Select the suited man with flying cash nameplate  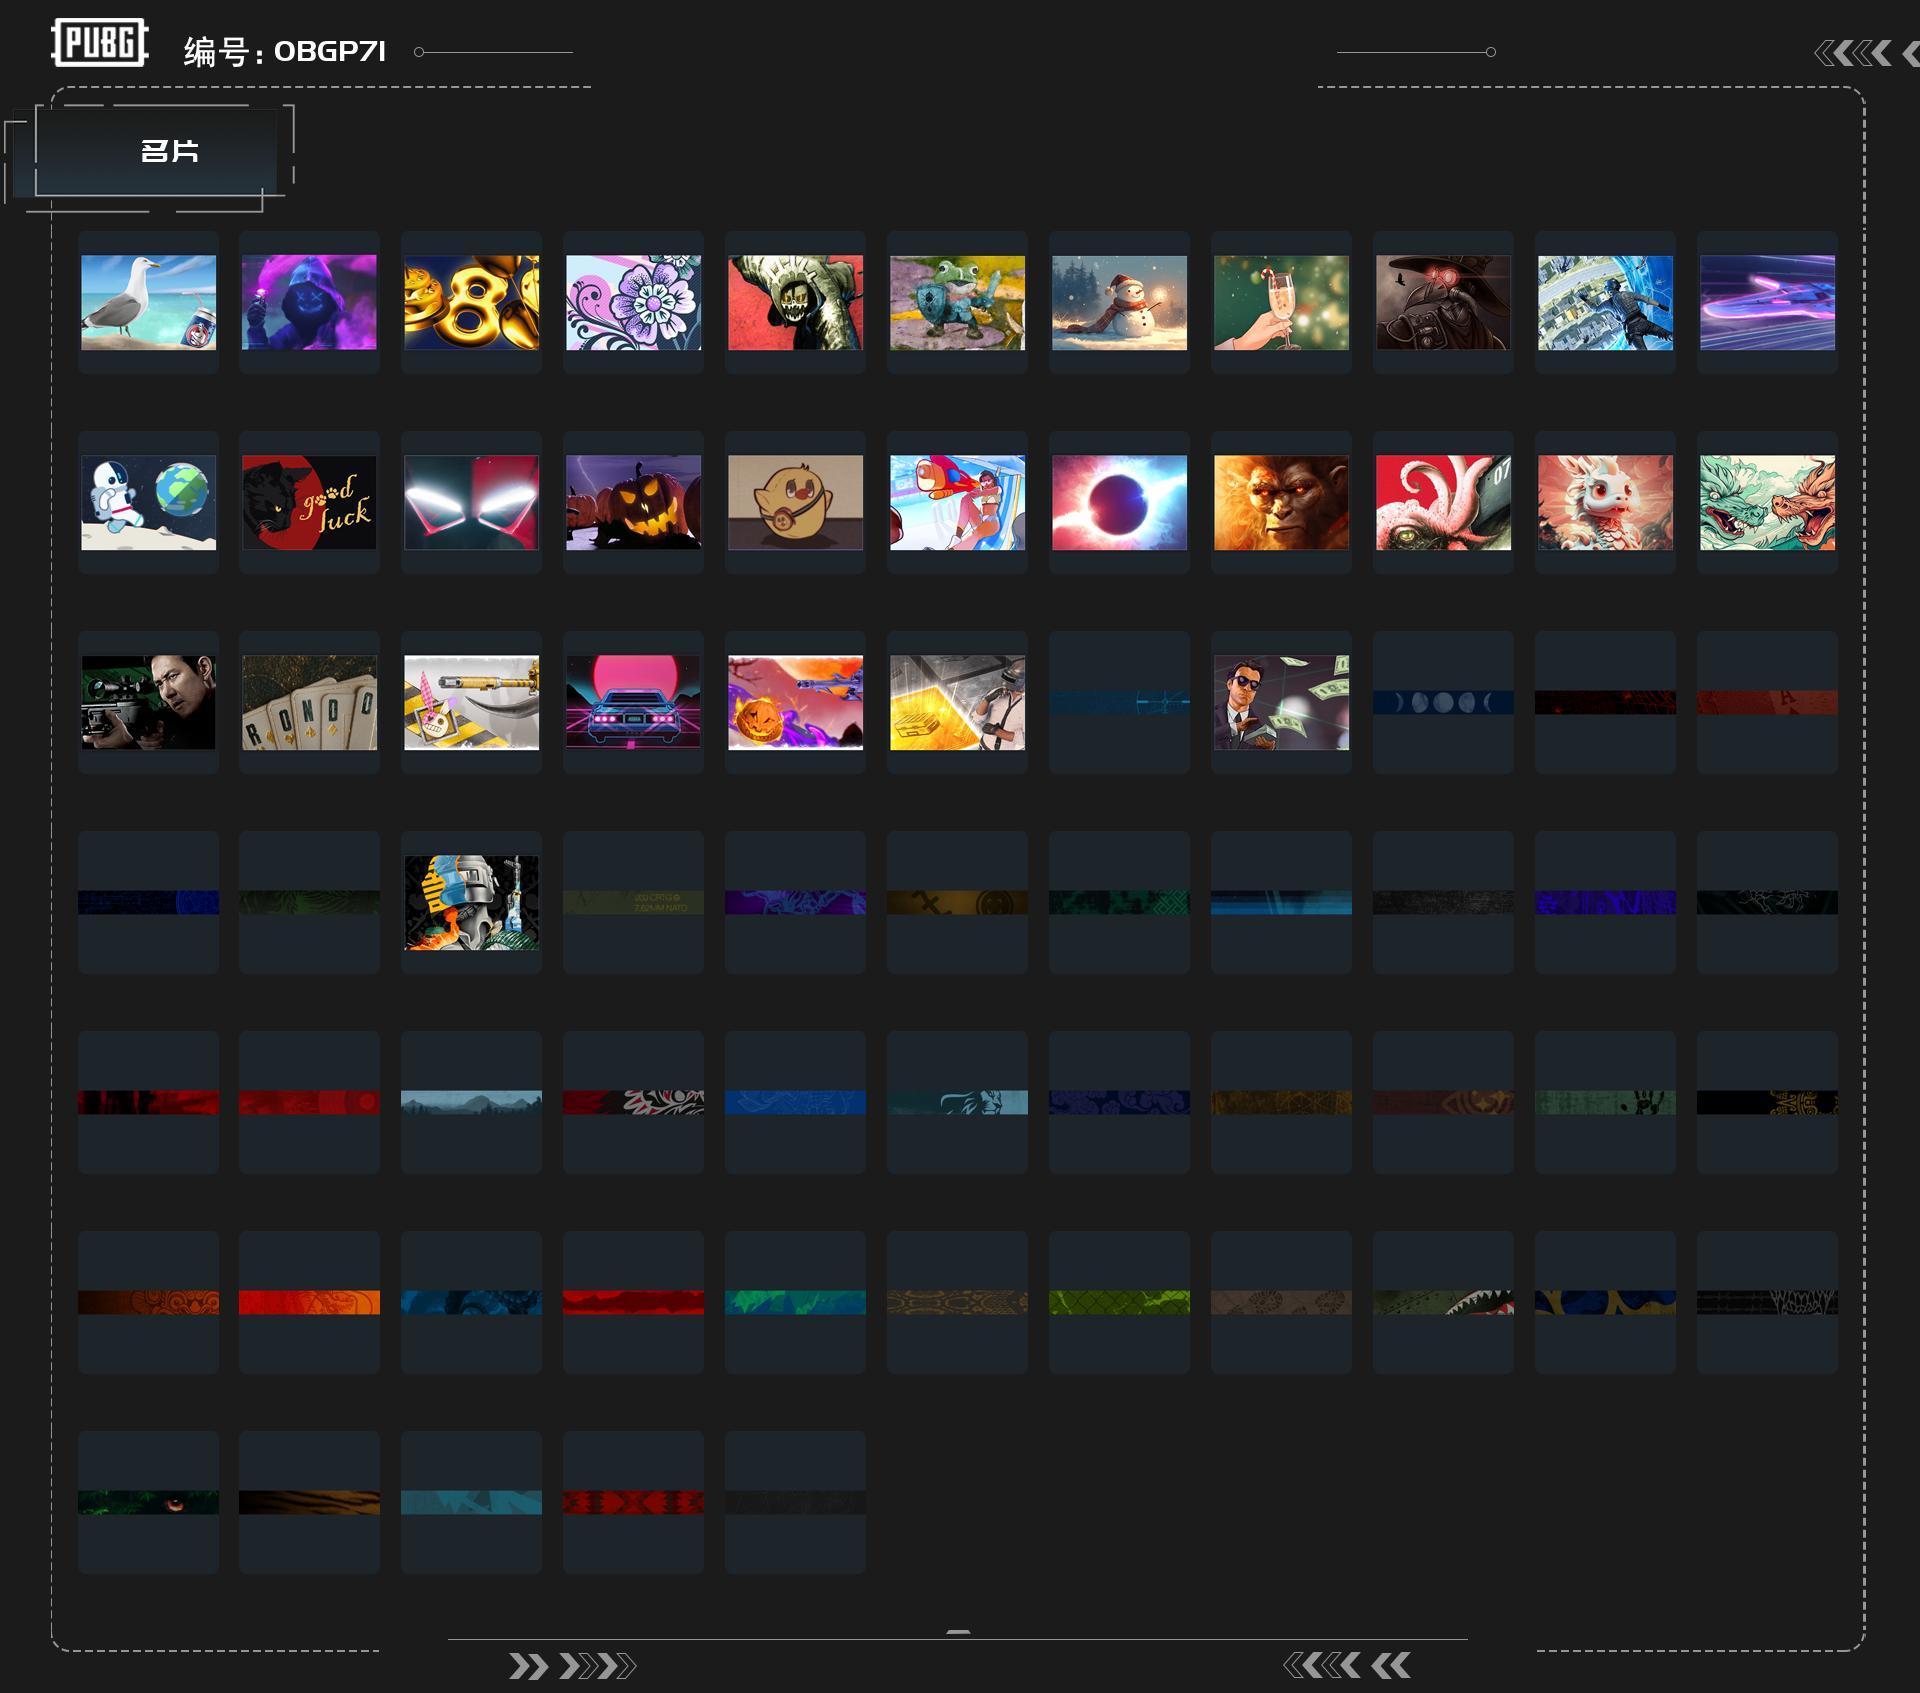coord(1281,702)
